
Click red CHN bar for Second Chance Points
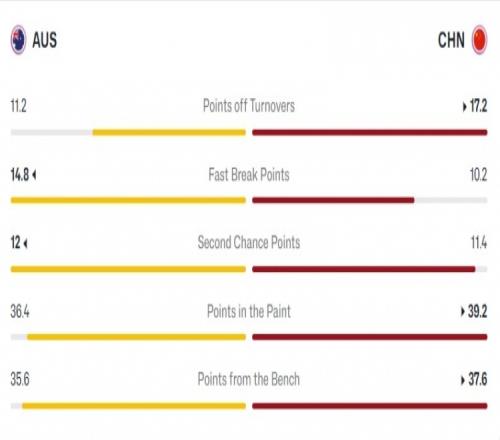(364, 269)
